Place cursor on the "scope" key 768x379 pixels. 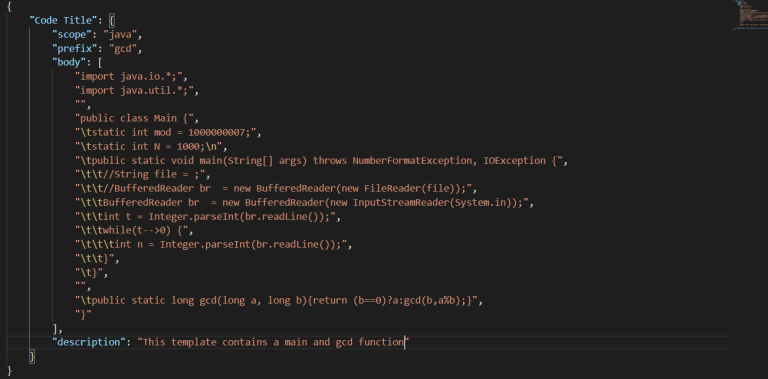point(72,34)
